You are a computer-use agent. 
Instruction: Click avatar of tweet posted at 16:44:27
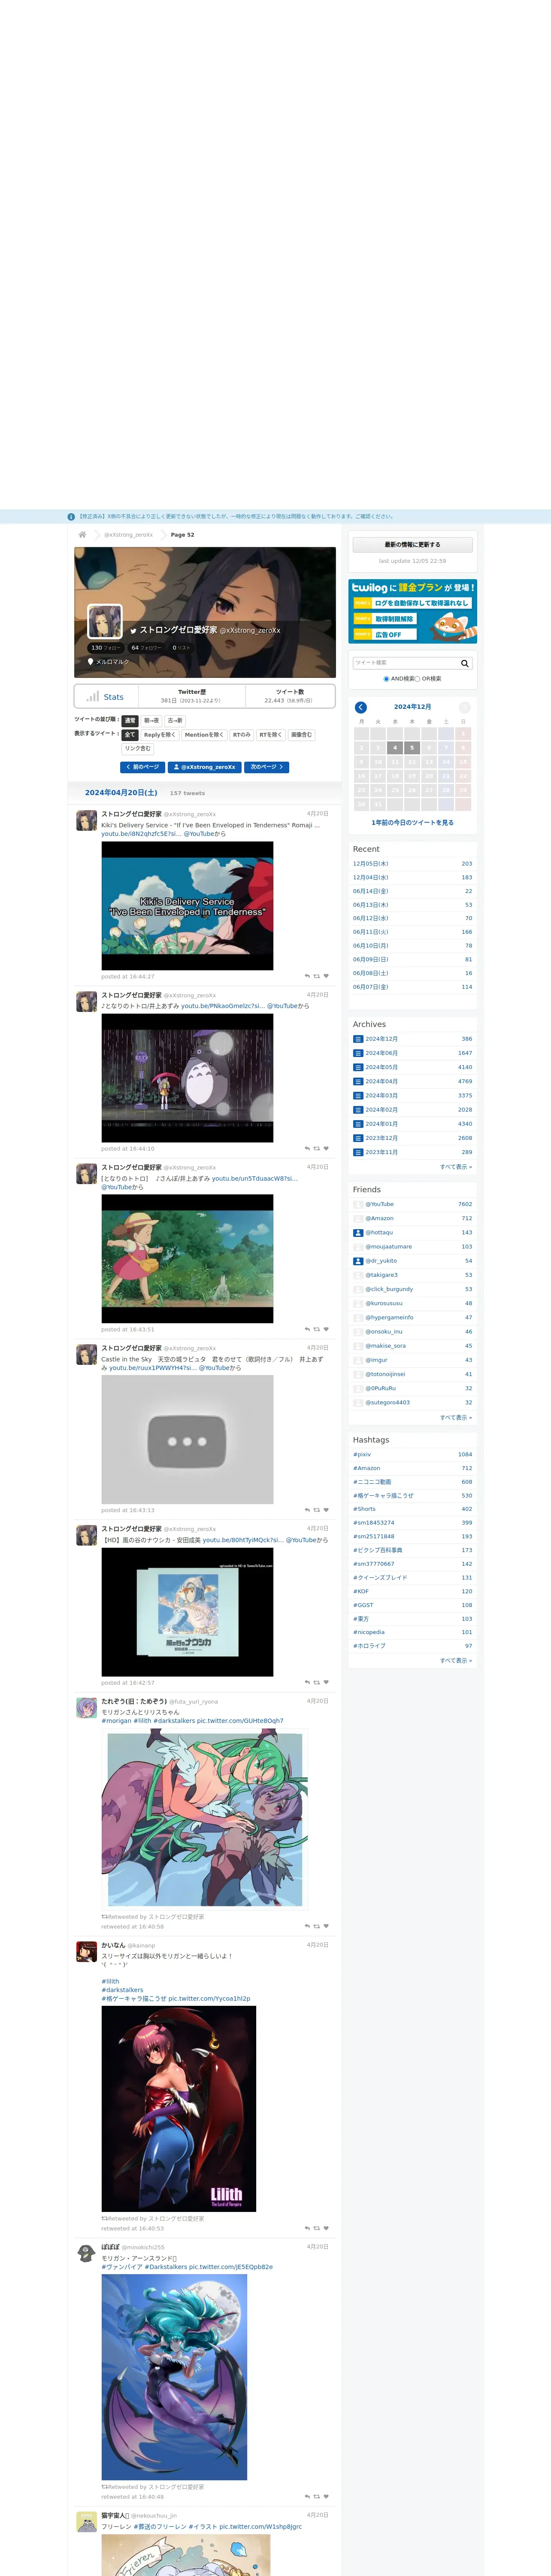tap(87, 821)
